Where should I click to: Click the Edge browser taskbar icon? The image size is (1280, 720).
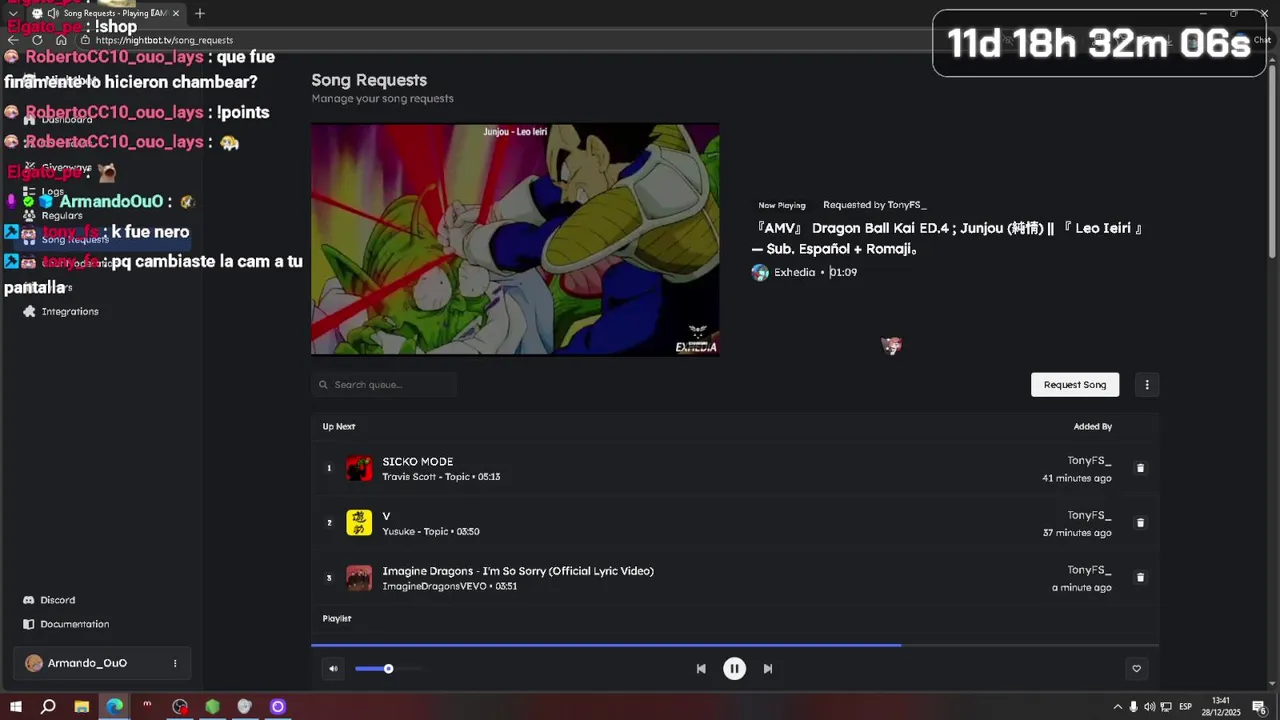[x=115, y=707]
